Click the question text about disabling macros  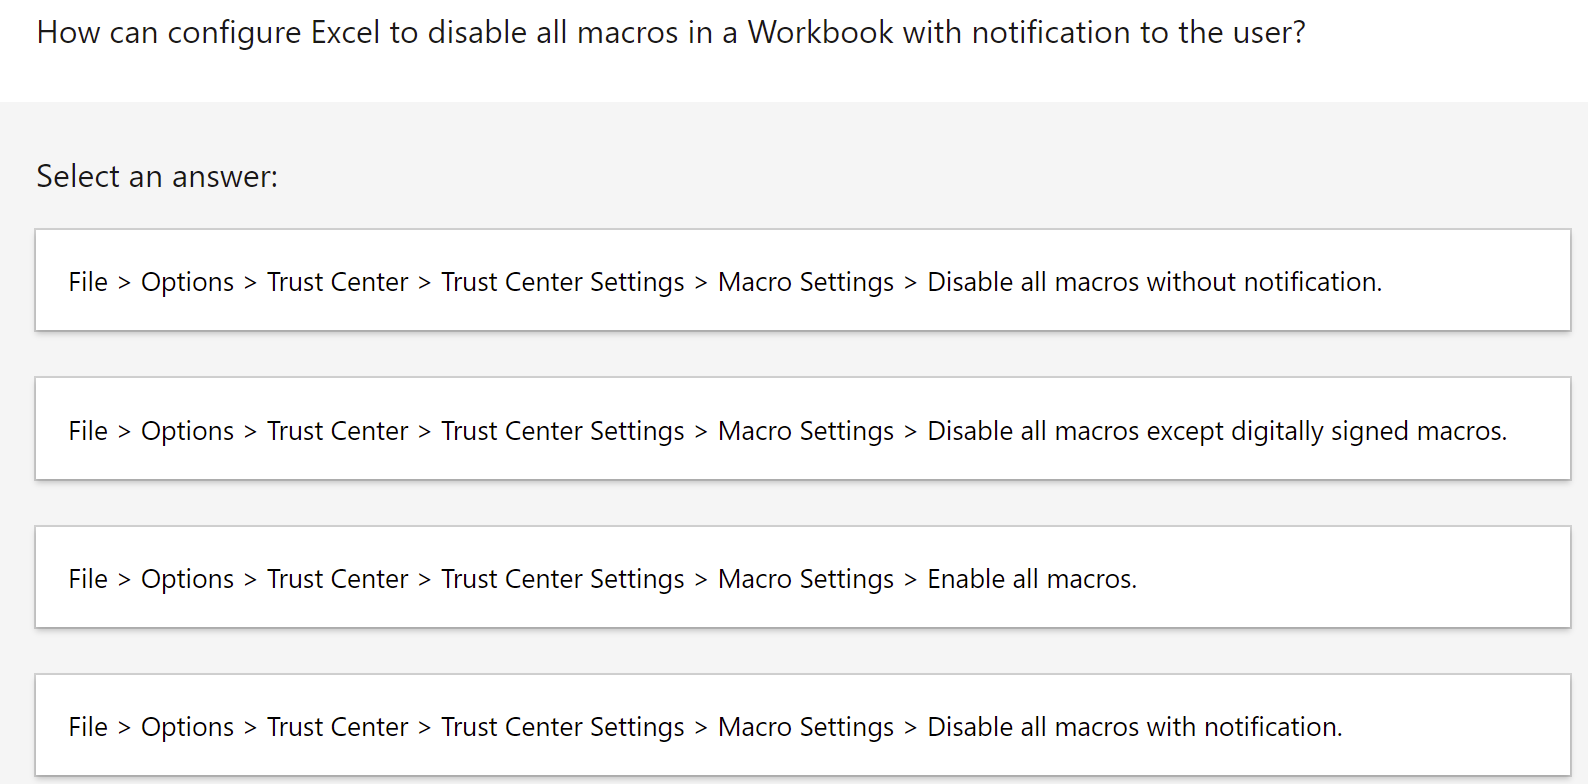coord(671,33)
